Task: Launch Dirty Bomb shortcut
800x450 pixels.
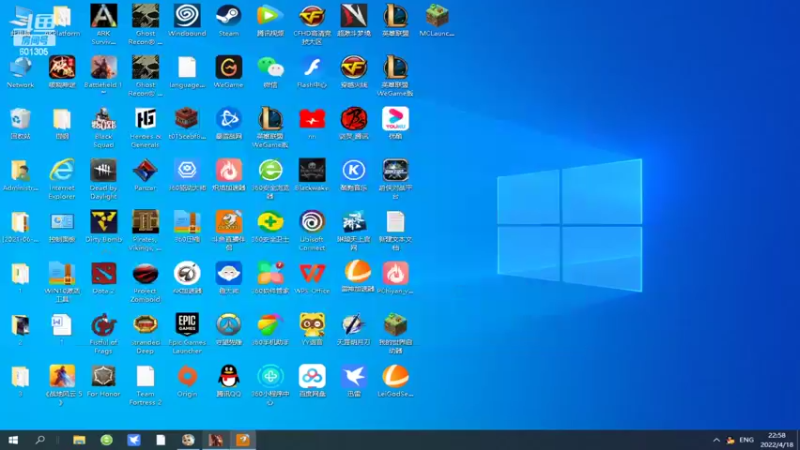Action: pos(104,227)
